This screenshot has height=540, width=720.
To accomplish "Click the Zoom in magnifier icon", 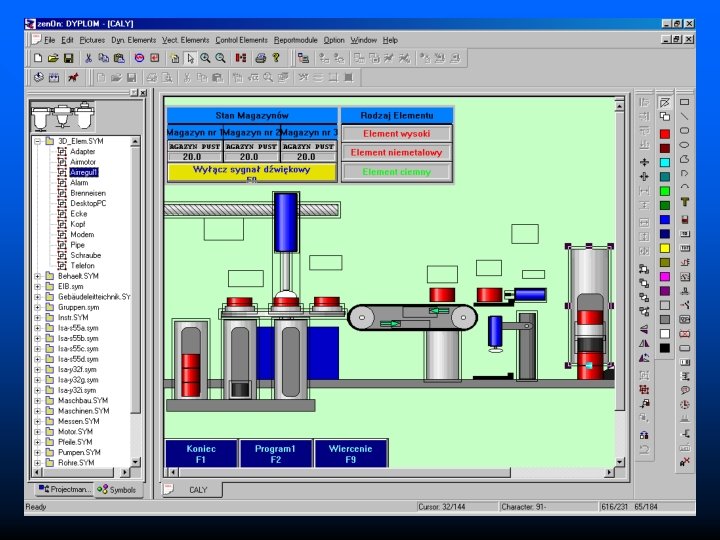I will click(205, 58).
